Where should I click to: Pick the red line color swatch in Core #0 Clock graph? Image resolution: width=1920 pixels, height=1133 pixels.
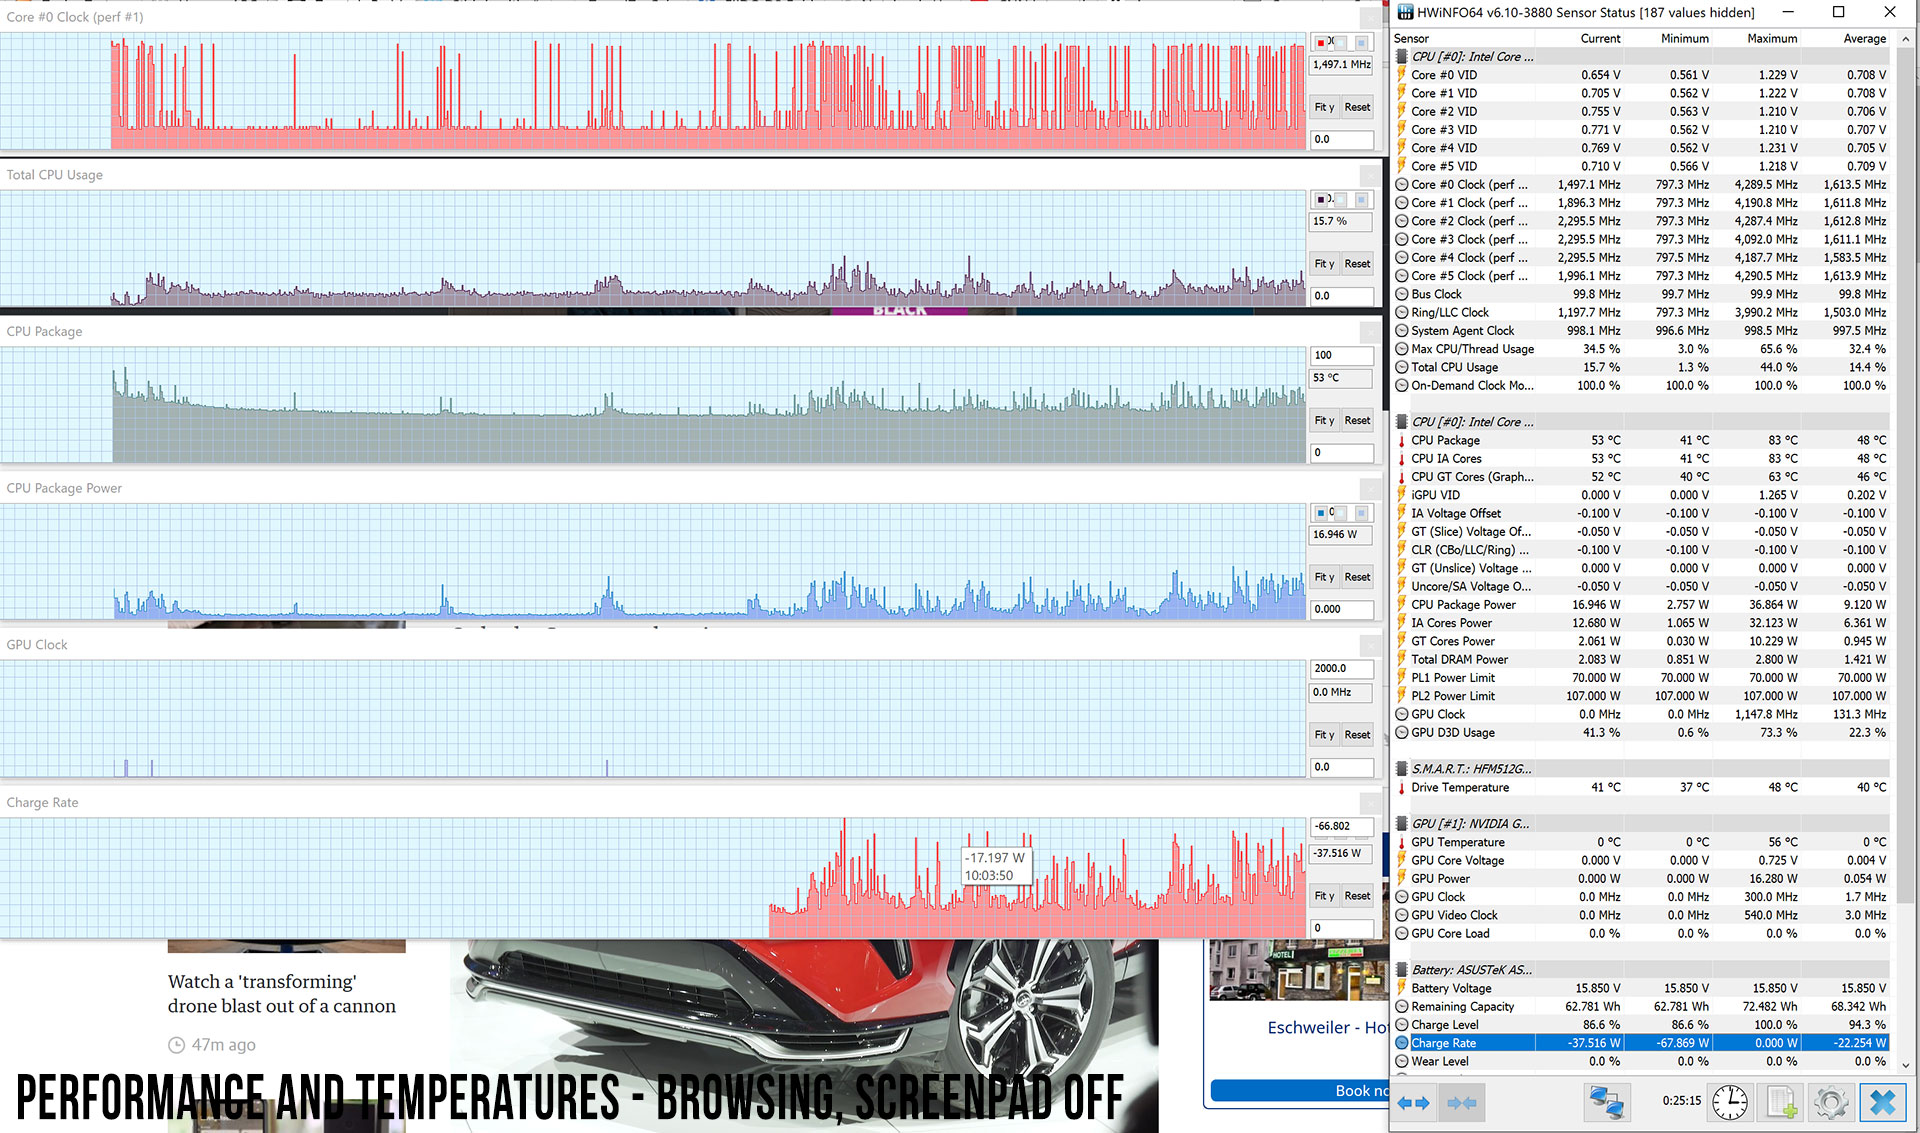coord(1322,43)
